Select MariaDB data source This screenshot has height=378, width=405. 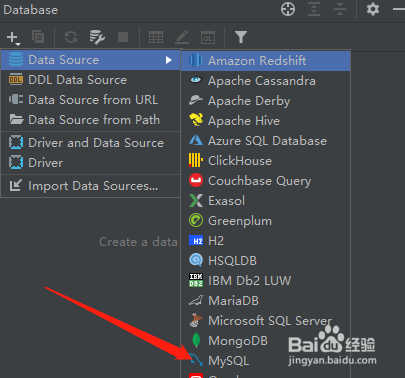266,301
